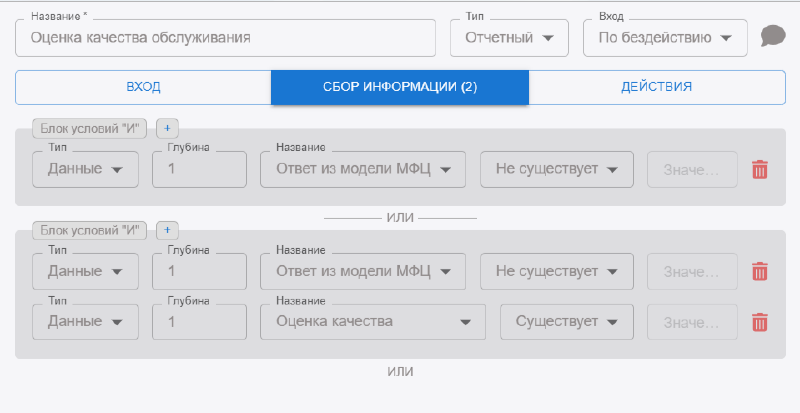Switch to the 'ДЕЙСТВИЯ' tab
The height and width of the screenshot is (413, 800).
pos(656,87)
